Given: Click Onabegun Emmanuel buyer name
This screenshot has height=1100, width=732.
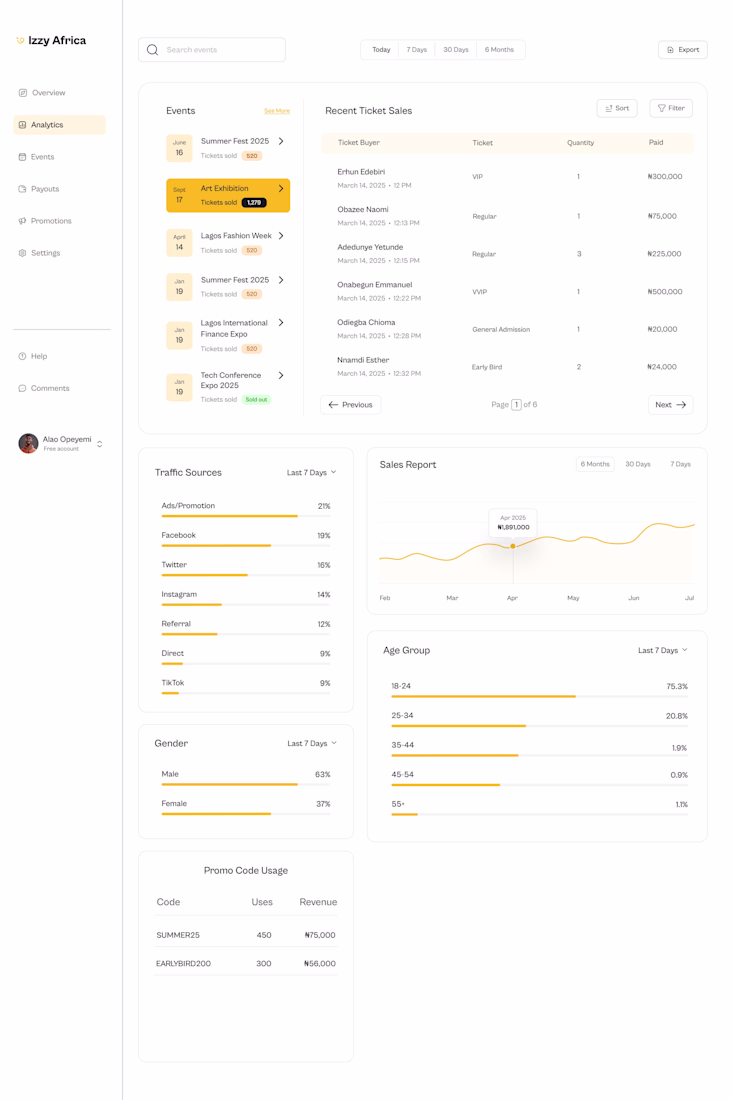Looking at the screenshot, I should pos(375,285).
